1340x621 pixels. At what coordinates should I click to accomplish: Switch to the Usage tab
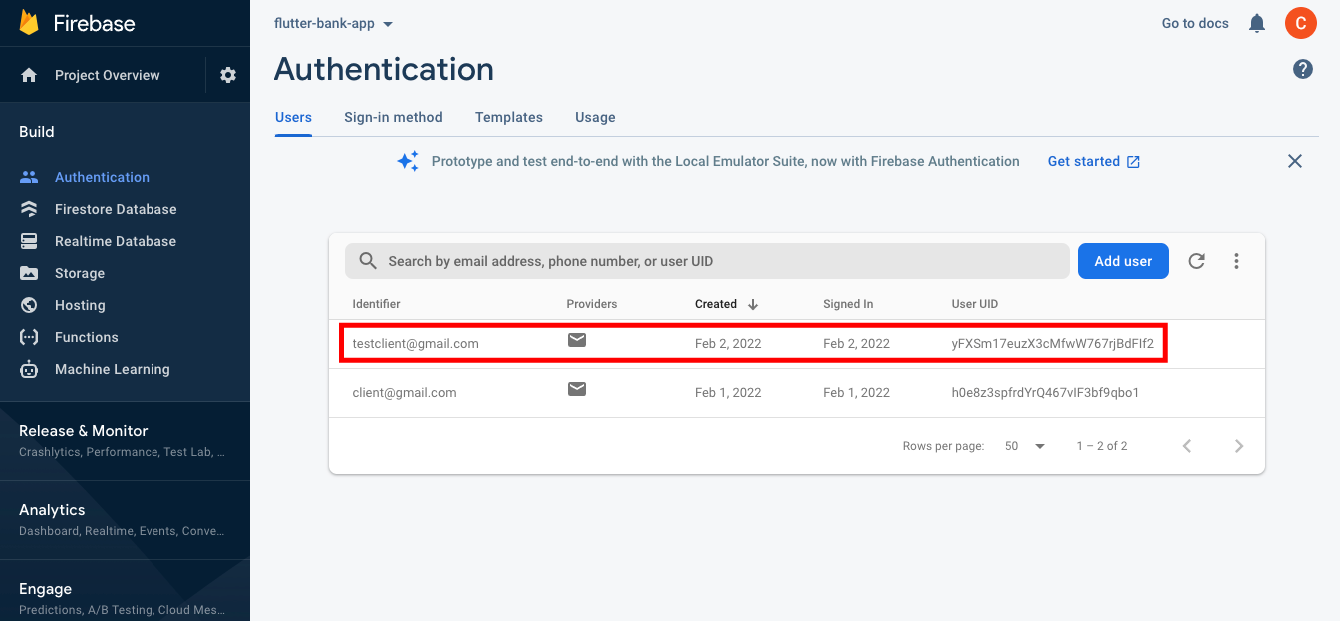pos(595,117)
